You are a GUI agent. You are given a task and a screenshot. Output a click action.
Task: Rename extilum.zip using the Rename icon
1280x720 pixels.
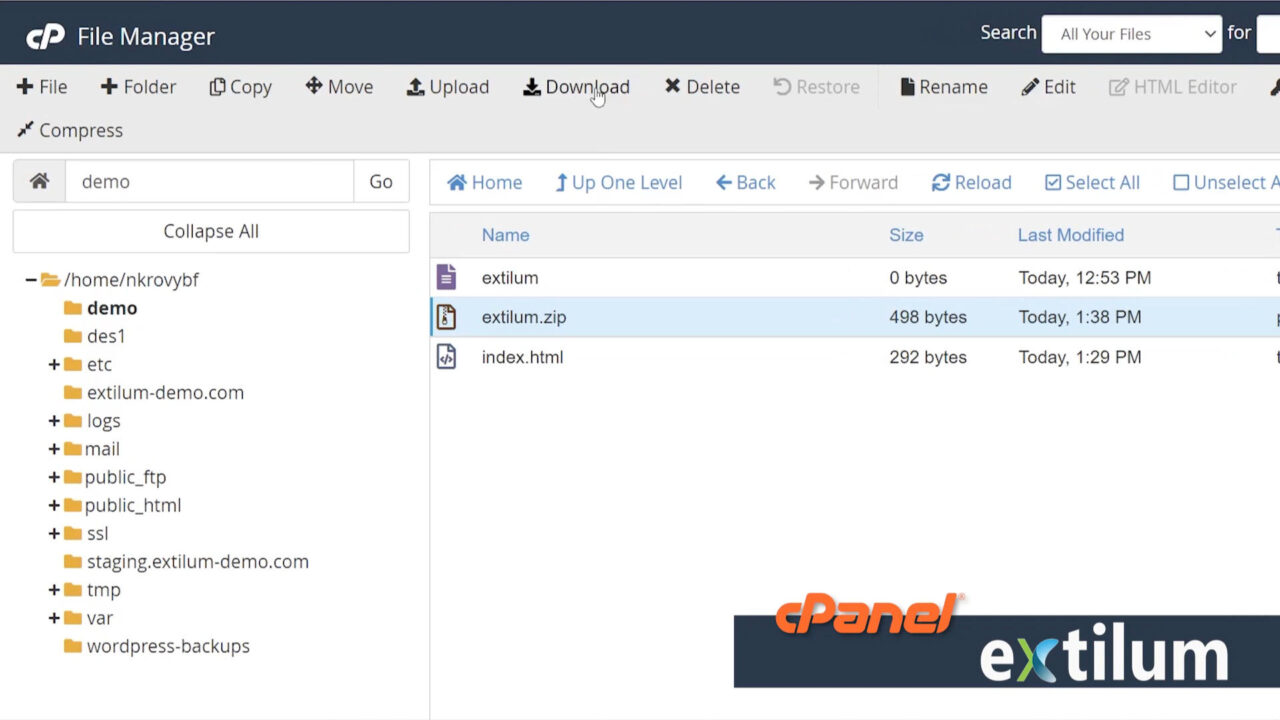click(x=943, y=87)
